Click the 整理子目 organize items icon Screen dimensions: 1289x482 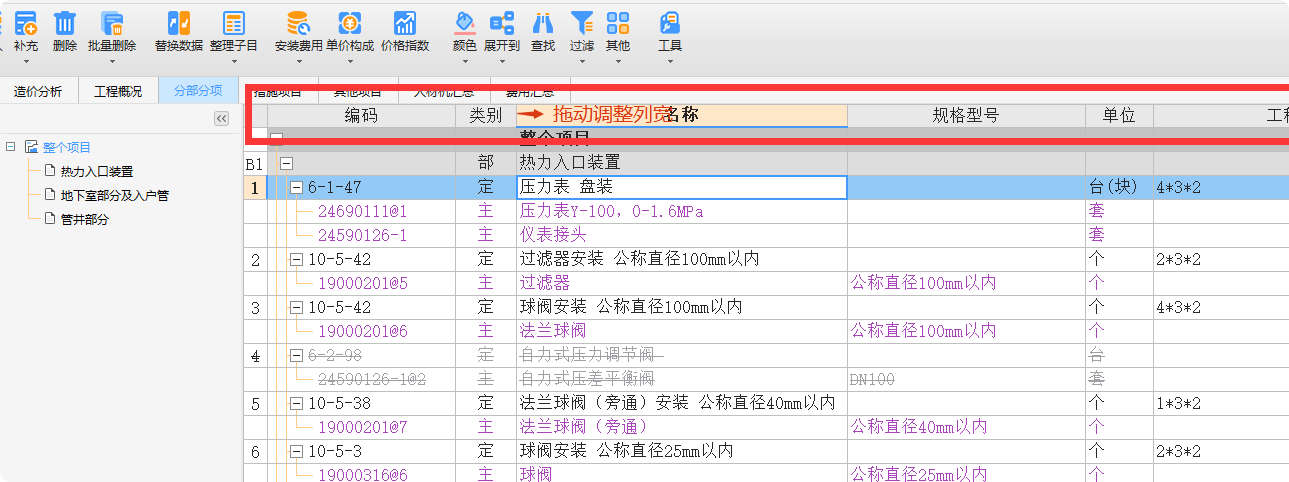[234, 22]
